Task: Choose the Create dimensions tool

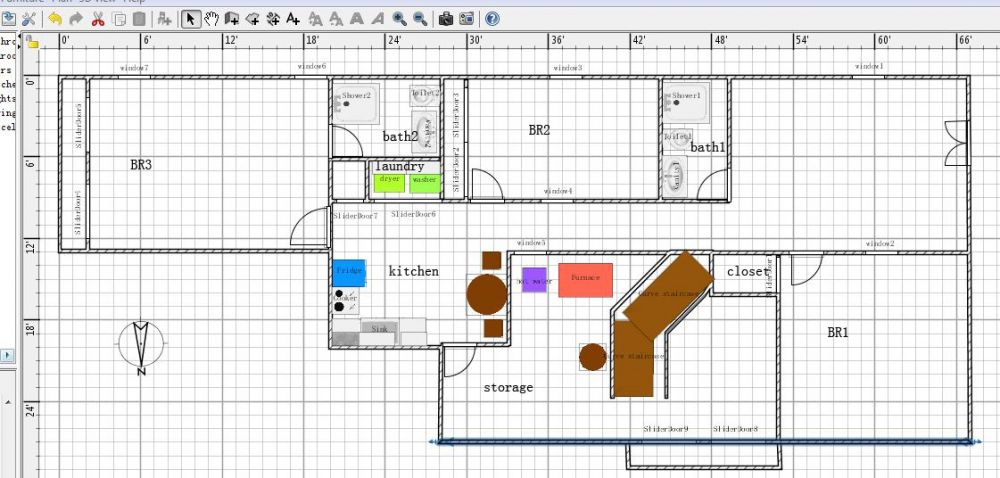Action: [x=273, y=18]
